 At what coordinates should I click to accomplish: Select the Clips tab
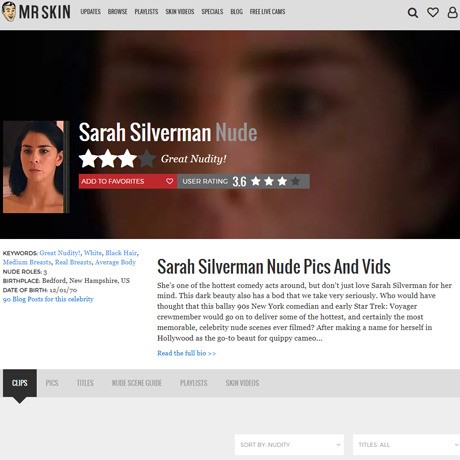[x=20, y=383]
